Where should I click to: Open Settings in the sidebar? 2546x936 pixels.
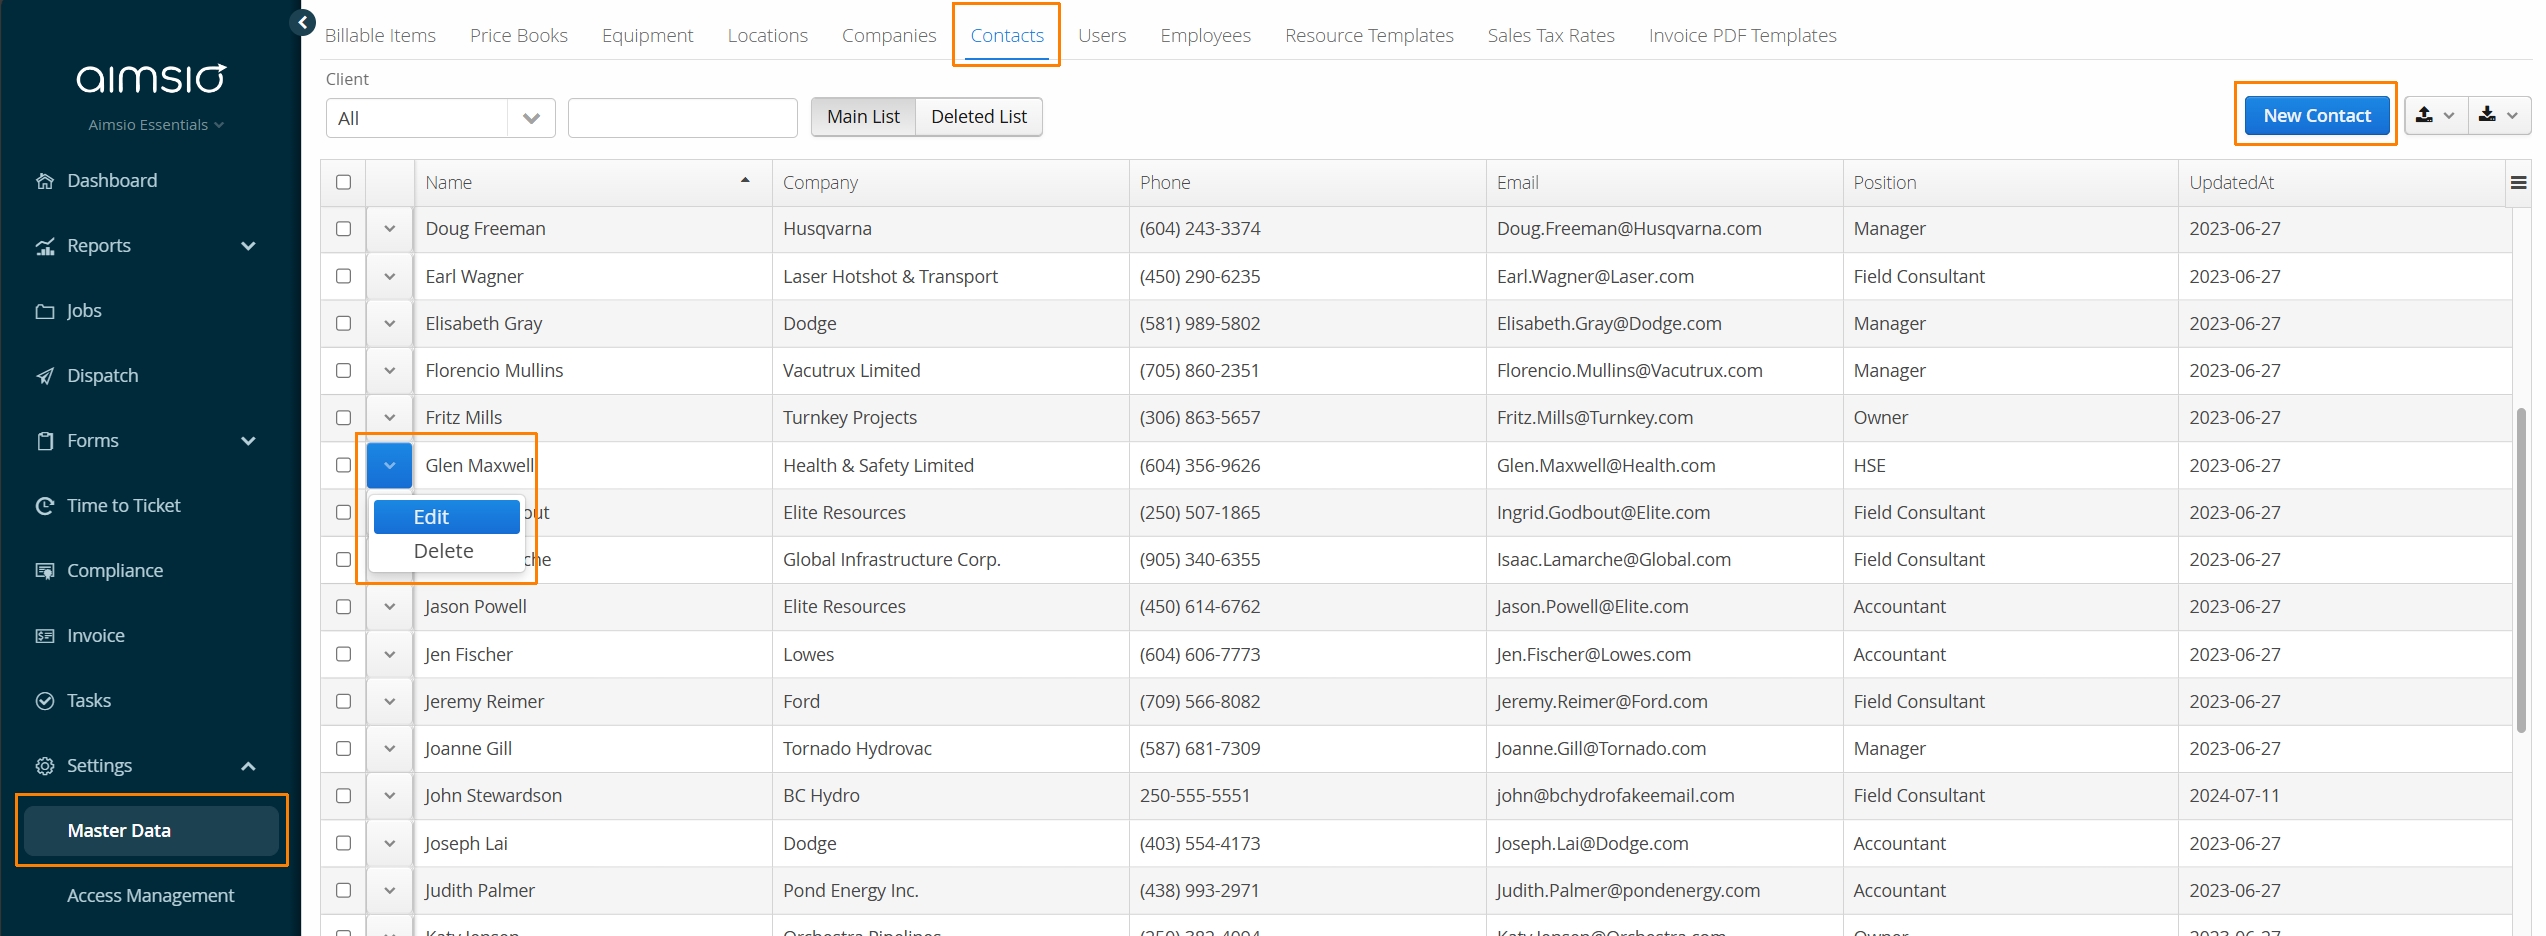[99, 766]
